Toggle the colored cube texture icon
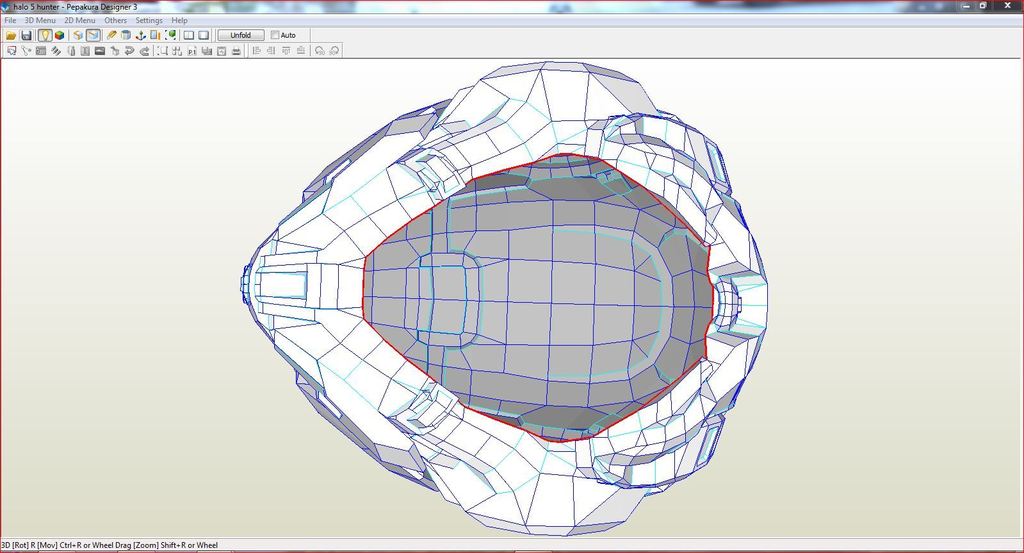Screen dimensions: 1024x553 [x=59, y=35]
